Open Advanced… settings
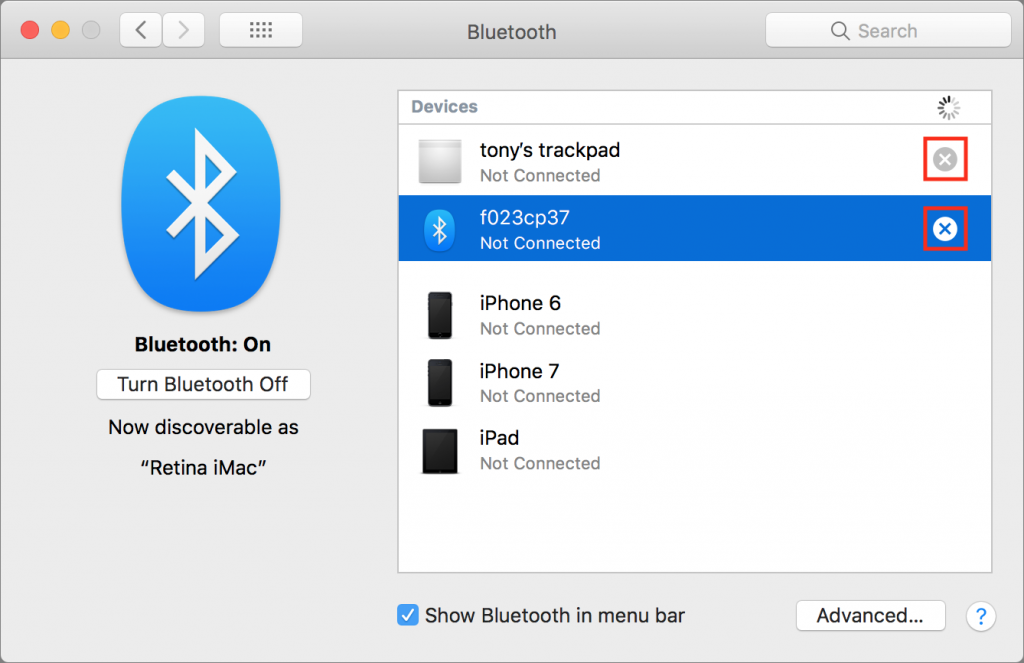1024x663 pixels. (x=871, y=615)
